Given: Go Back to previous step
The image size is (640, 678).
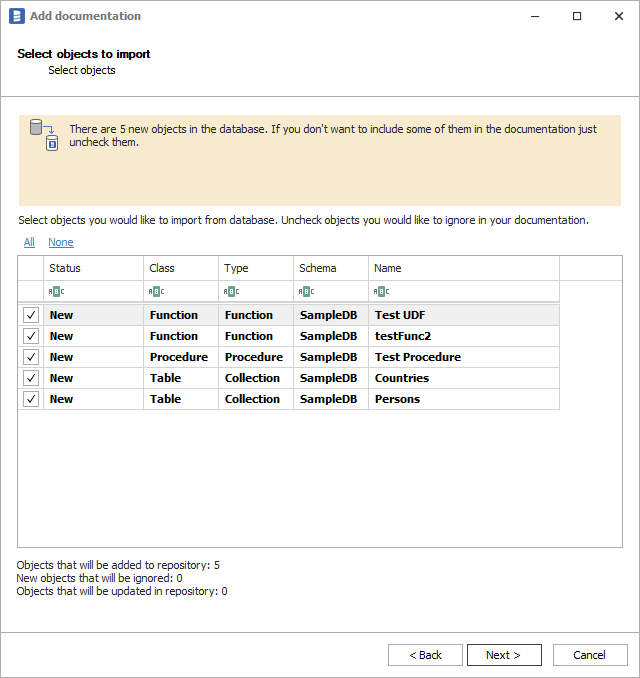Looking at the screenshot, I should tap(425, 655).
